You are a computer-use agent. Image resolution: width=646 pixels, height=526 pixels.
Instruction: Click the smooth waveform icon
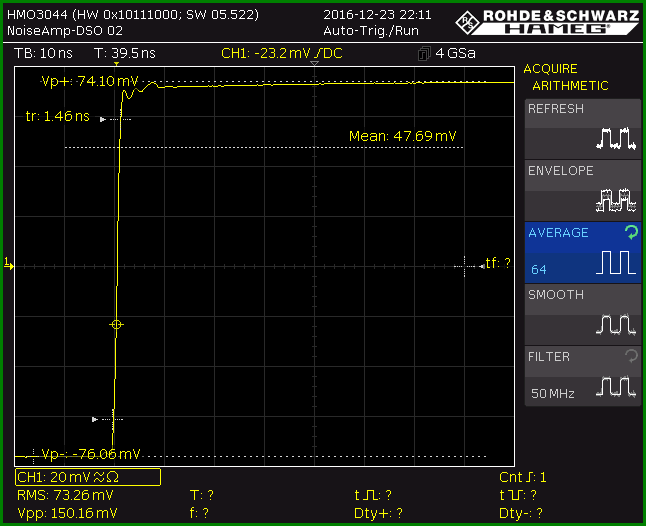point(616,325)
